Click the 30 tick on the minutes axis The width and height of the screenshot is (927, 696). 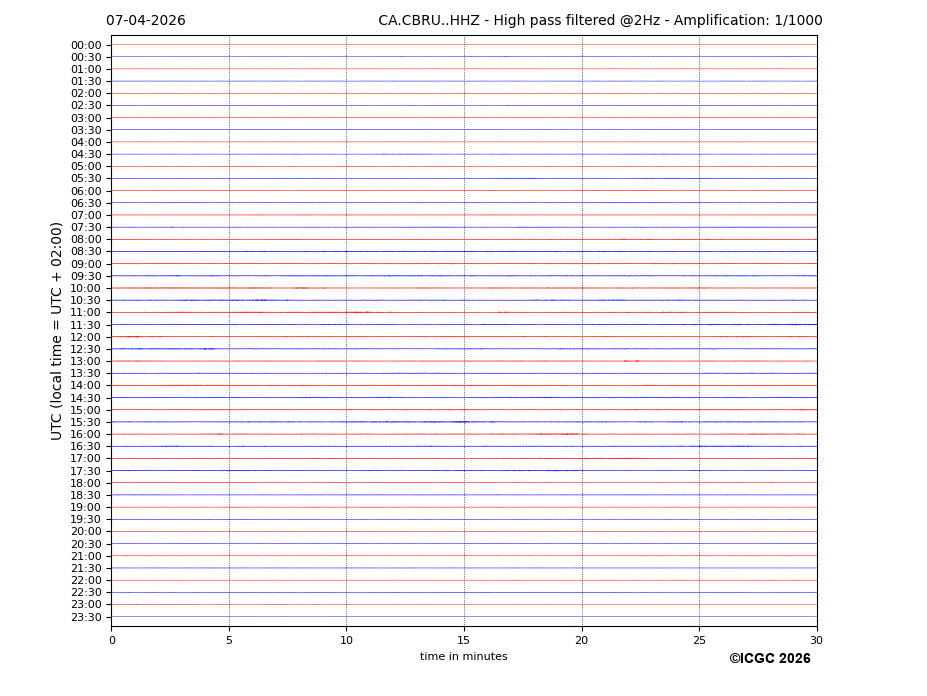(x=816, y=640)
